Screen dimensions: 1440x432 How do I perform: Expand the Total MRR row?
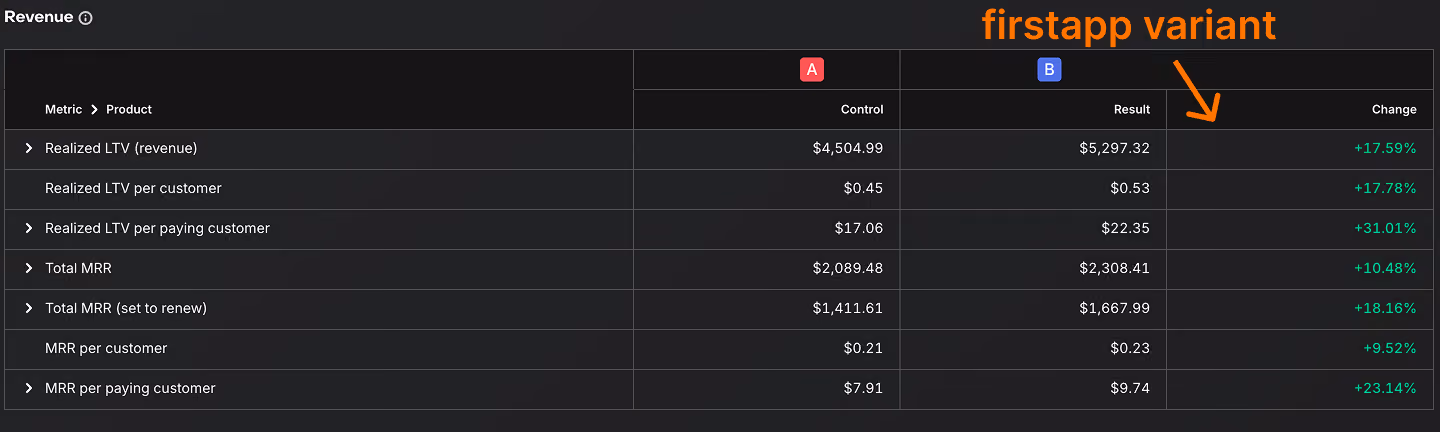click(29, 268)
